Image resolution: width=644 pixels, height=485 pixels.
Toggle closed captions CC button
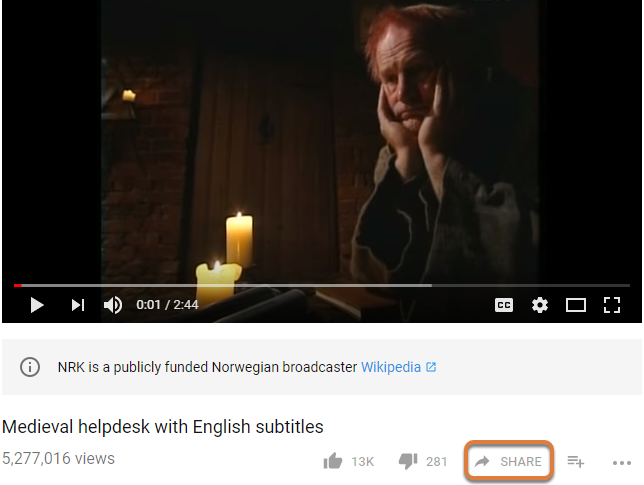point(504,305)
